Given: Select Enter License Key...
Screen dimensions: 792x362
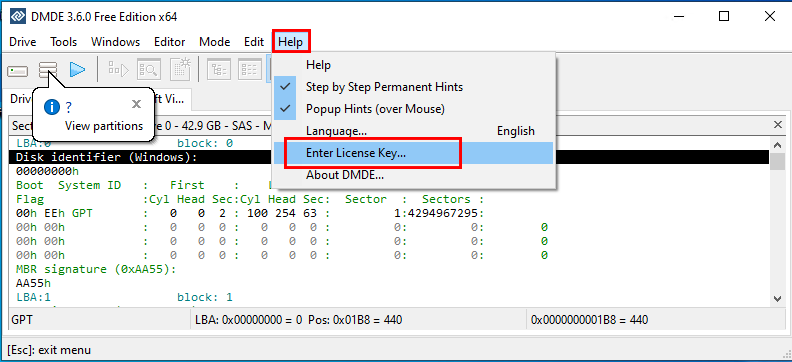Looking at the screenshot, I should (x=414, y=153).
